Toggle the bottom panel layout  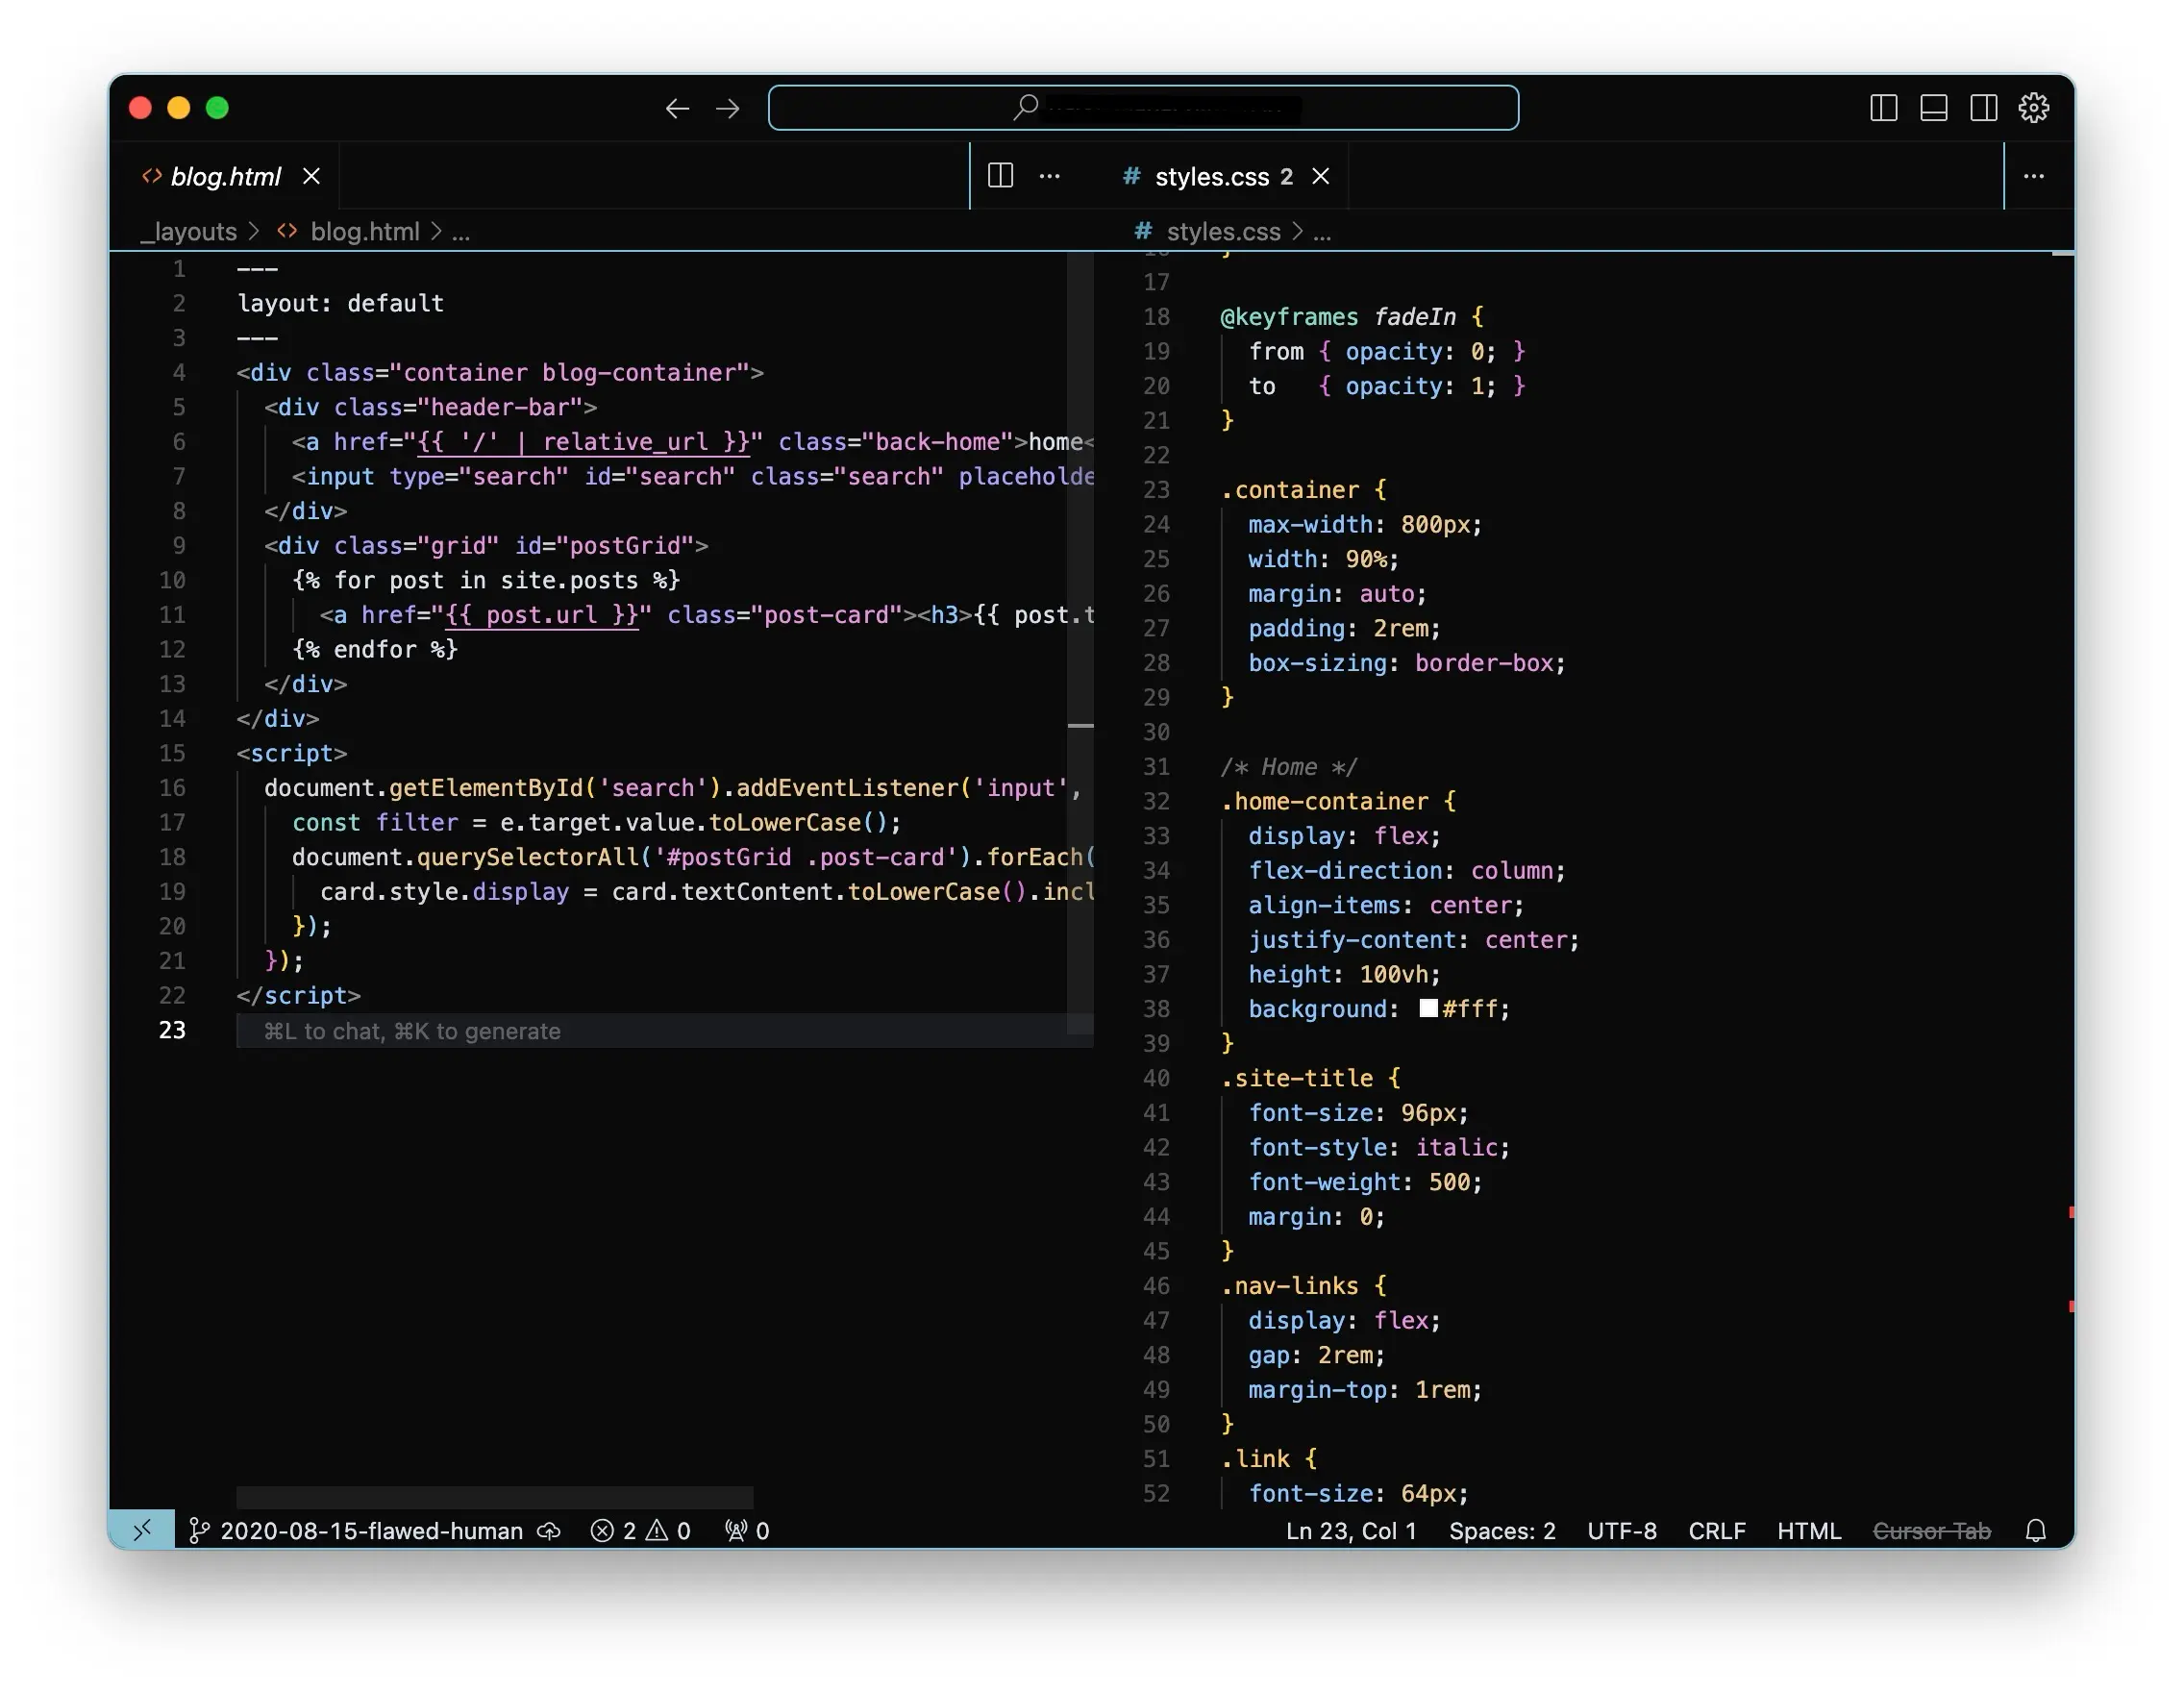click(x=1933, y=108)
